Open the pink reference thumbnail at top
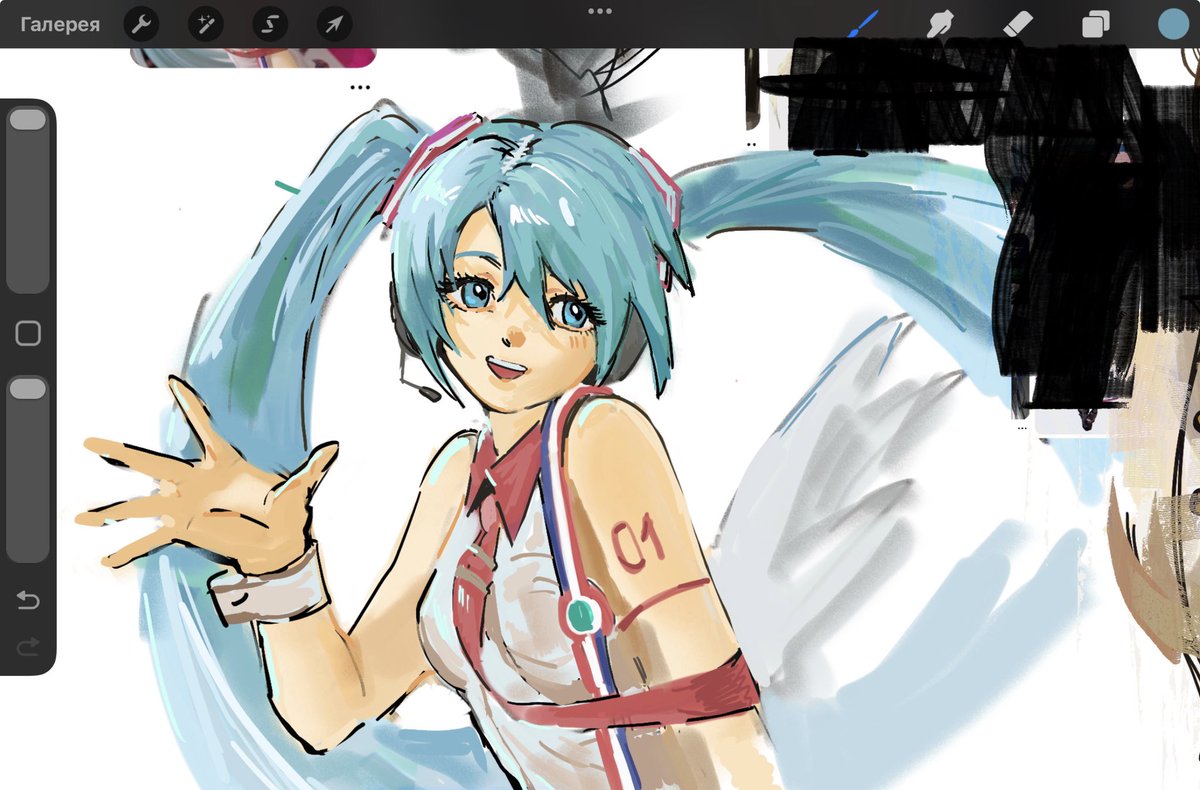Image resolution: width=1200 pixels, height=790 pixels. coord(253,57)
